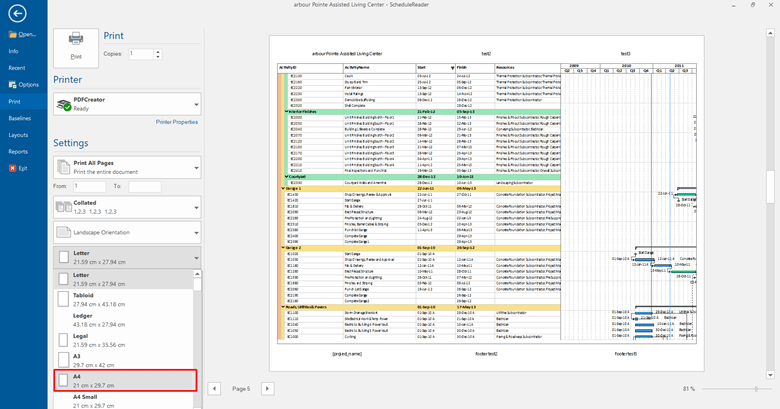Click the Landscape Orientation page icon
The height and width of the screenshot is (409, 780).
64,232
